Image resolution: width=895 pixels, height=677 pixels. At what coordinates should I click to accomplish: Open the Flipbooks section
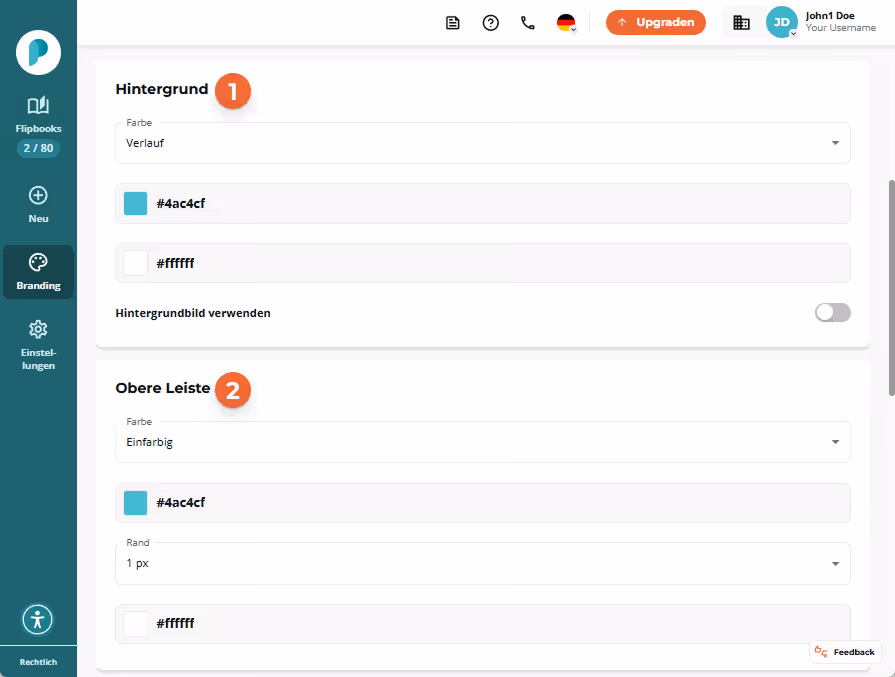[x=38, y=114]
